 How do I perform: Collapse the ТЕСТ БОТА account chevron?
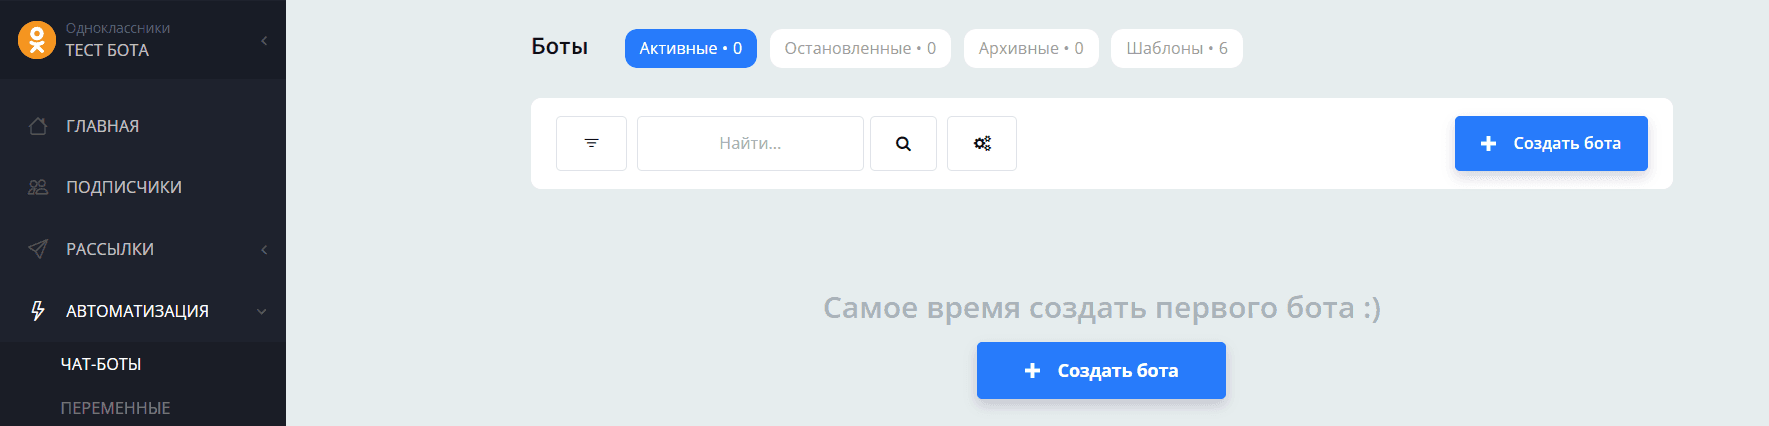264,40
